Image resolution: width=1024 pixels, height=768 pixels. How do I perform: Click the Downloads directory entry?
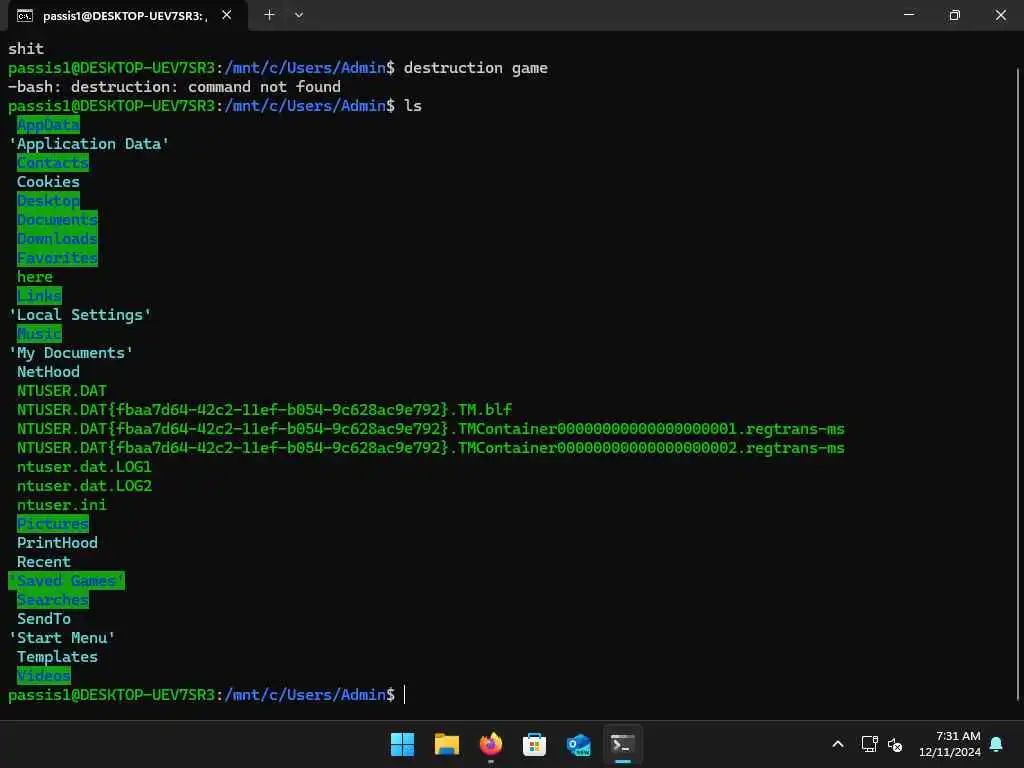tap(57, 239)
